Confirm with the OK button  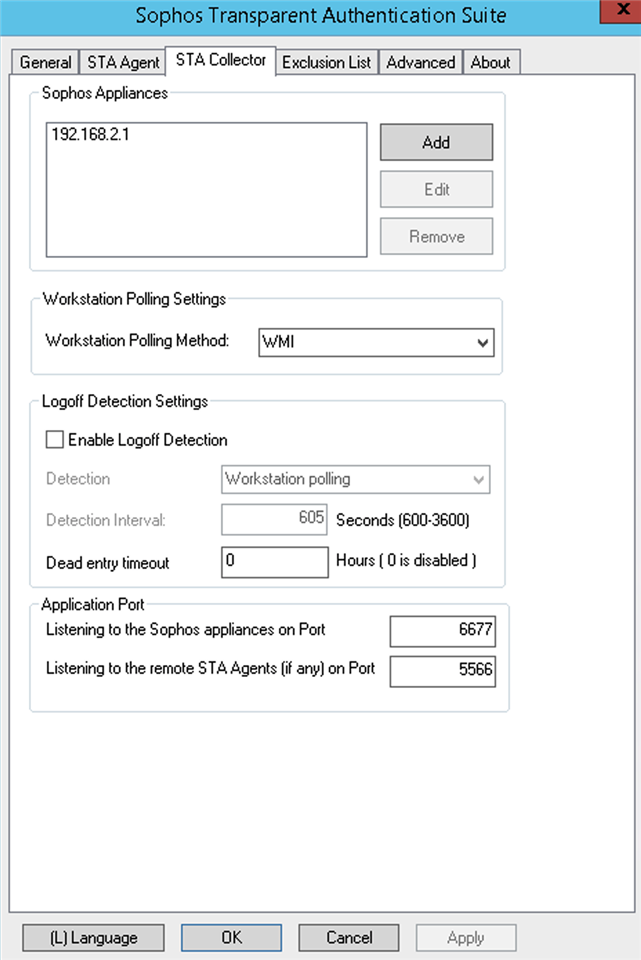[x=231, y=938]
